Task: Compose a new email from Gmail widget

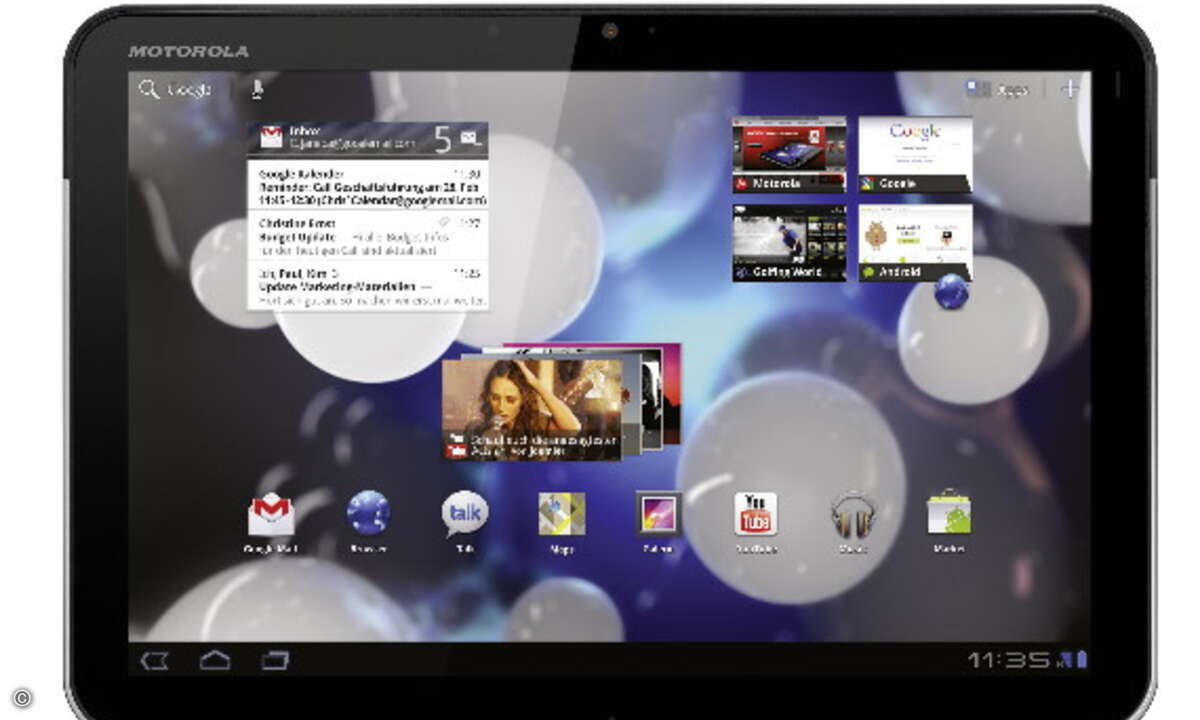Action: 470,138
